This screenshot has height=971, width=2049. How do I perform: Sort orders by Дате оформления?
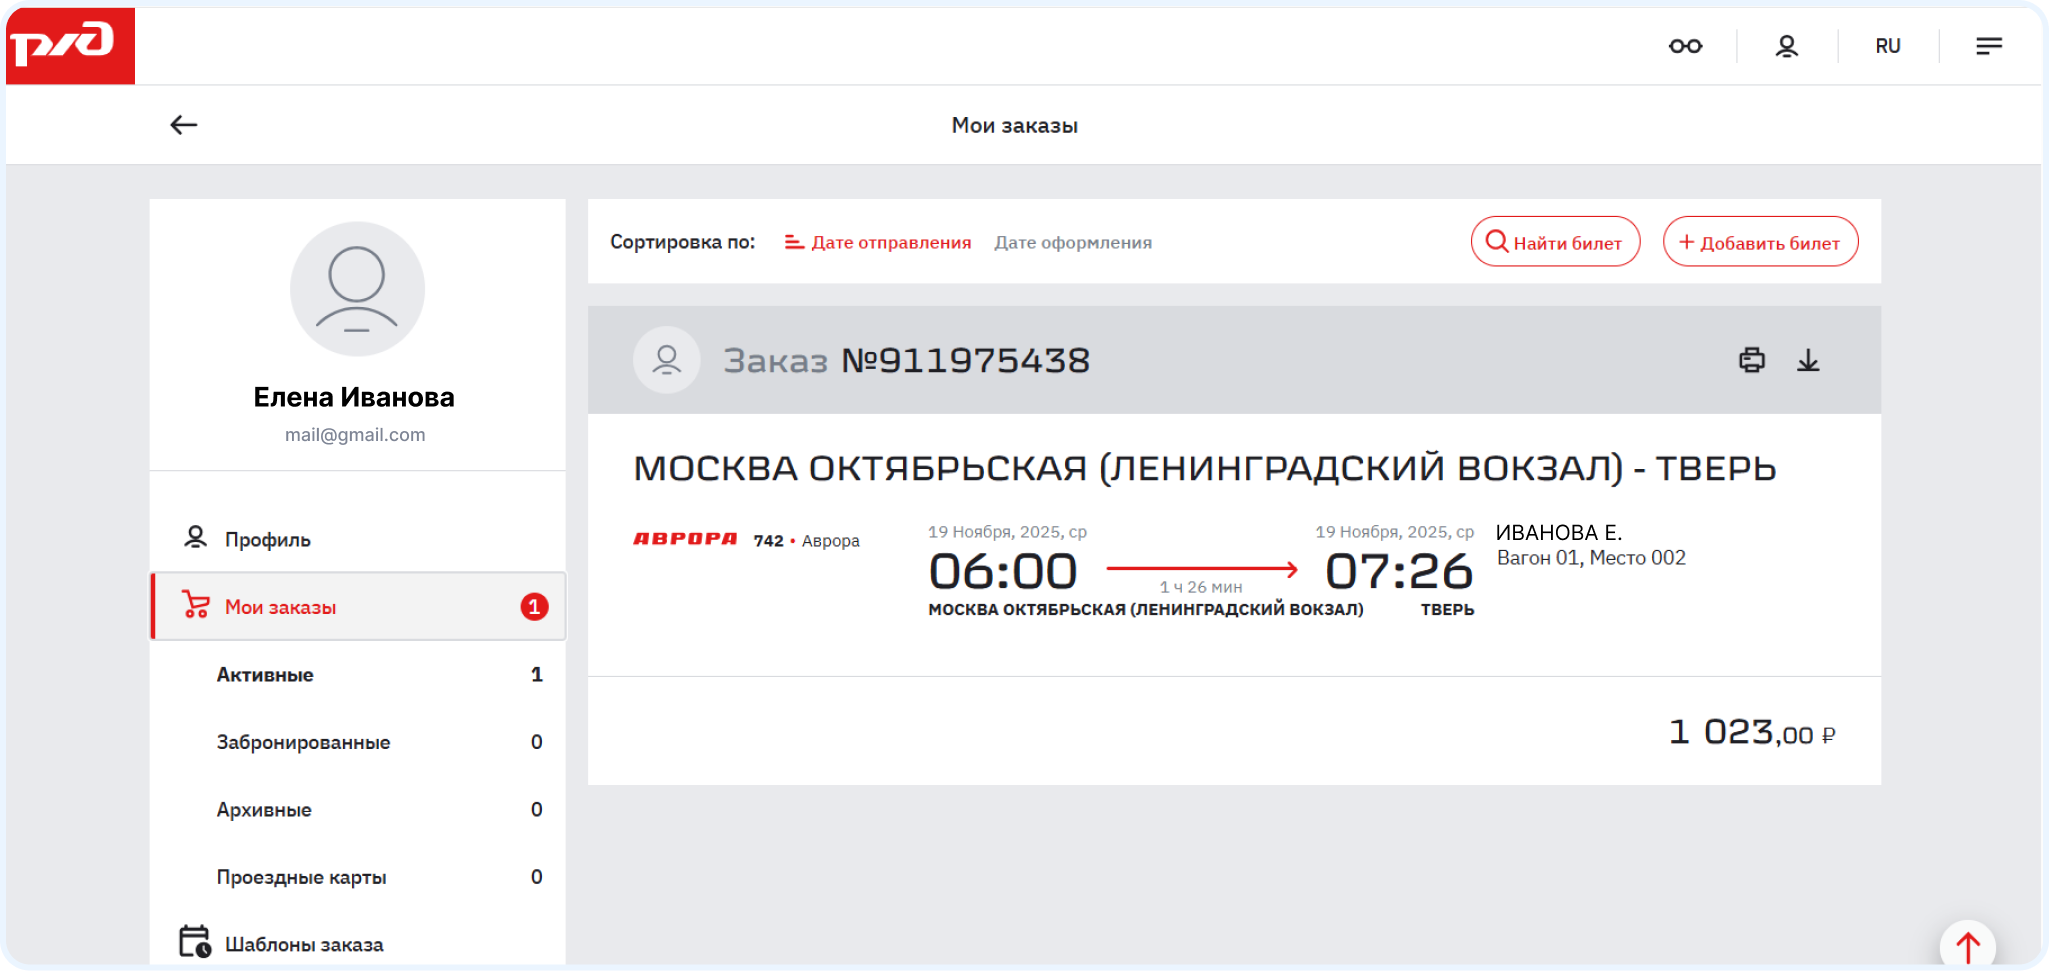coord(1072,242)
